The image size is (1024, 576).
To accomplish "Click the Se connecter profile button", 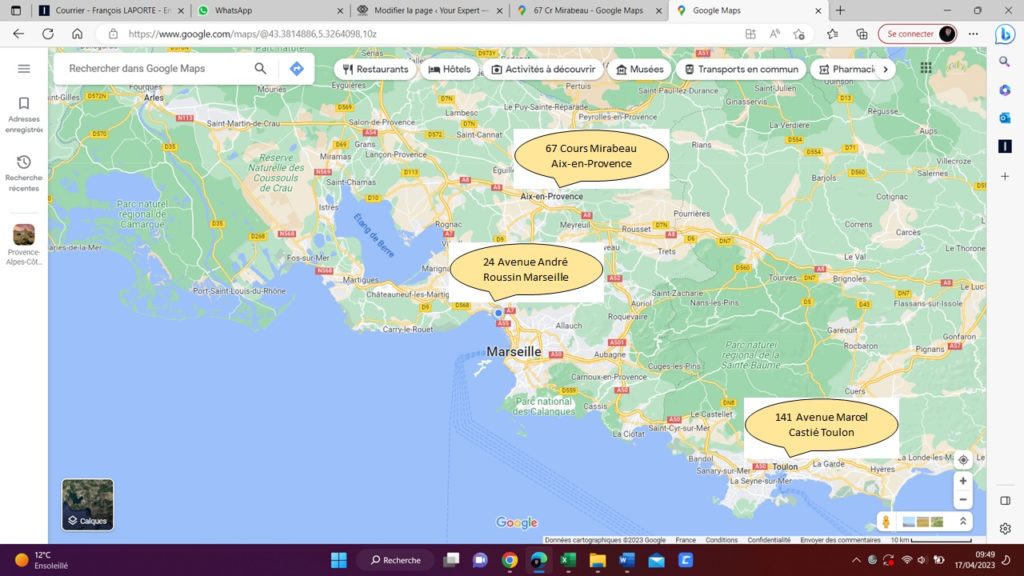I will (x=918, y=34).
